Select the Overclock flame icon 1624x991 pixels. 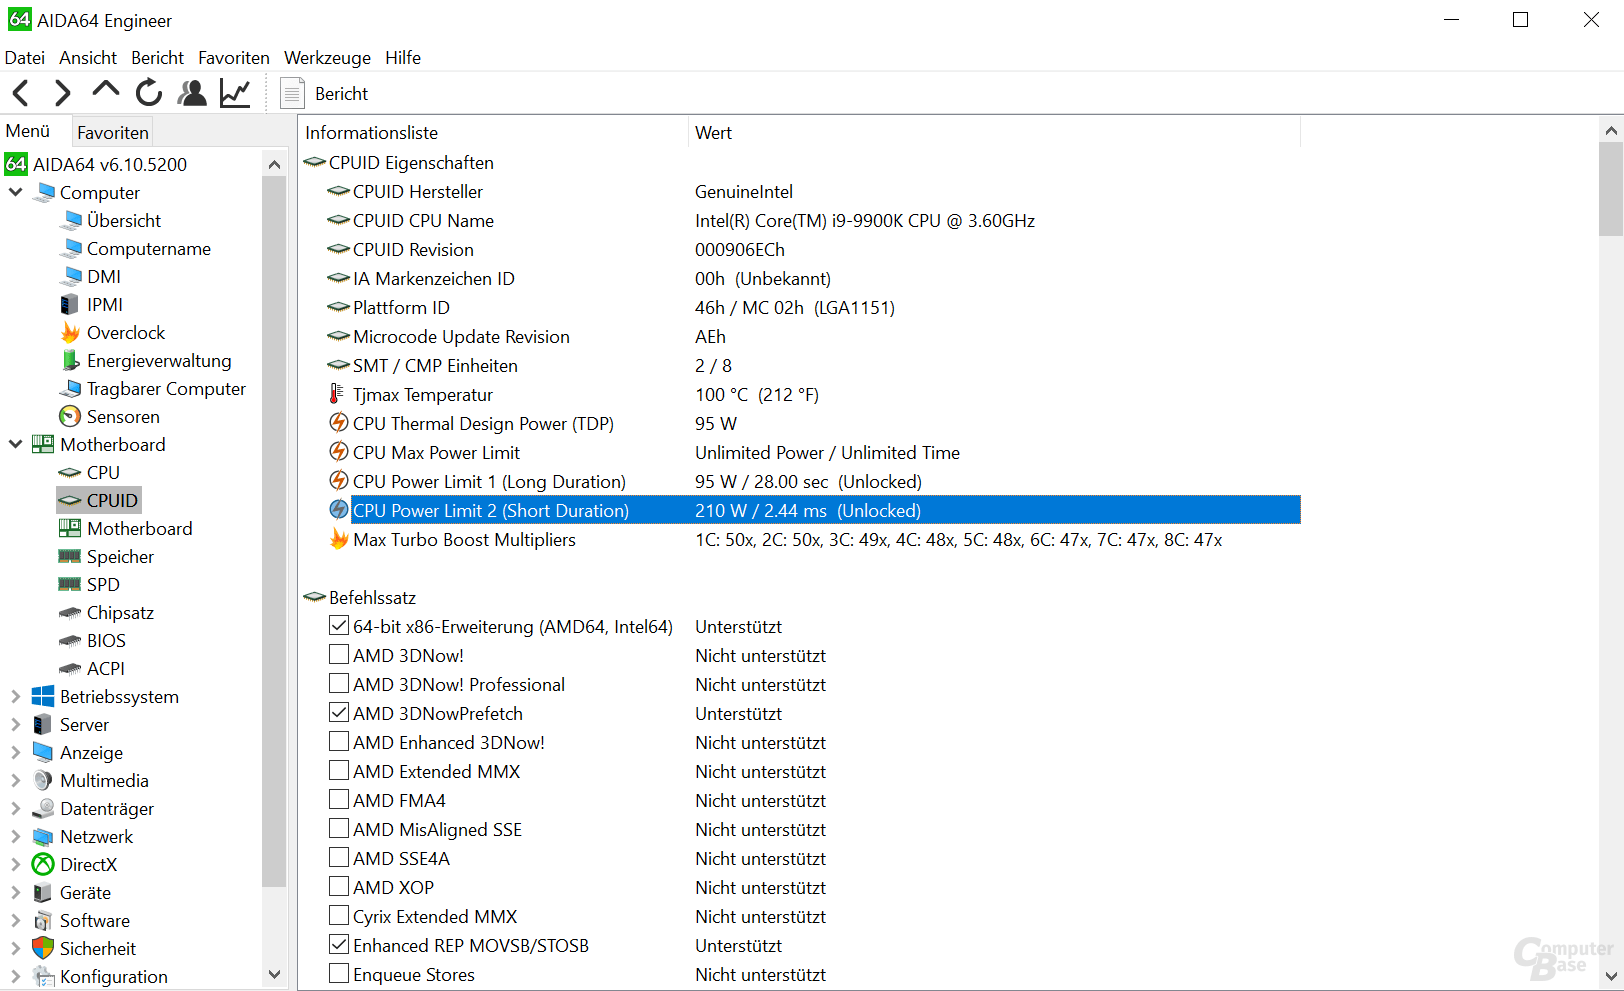[x=70, y=332]
